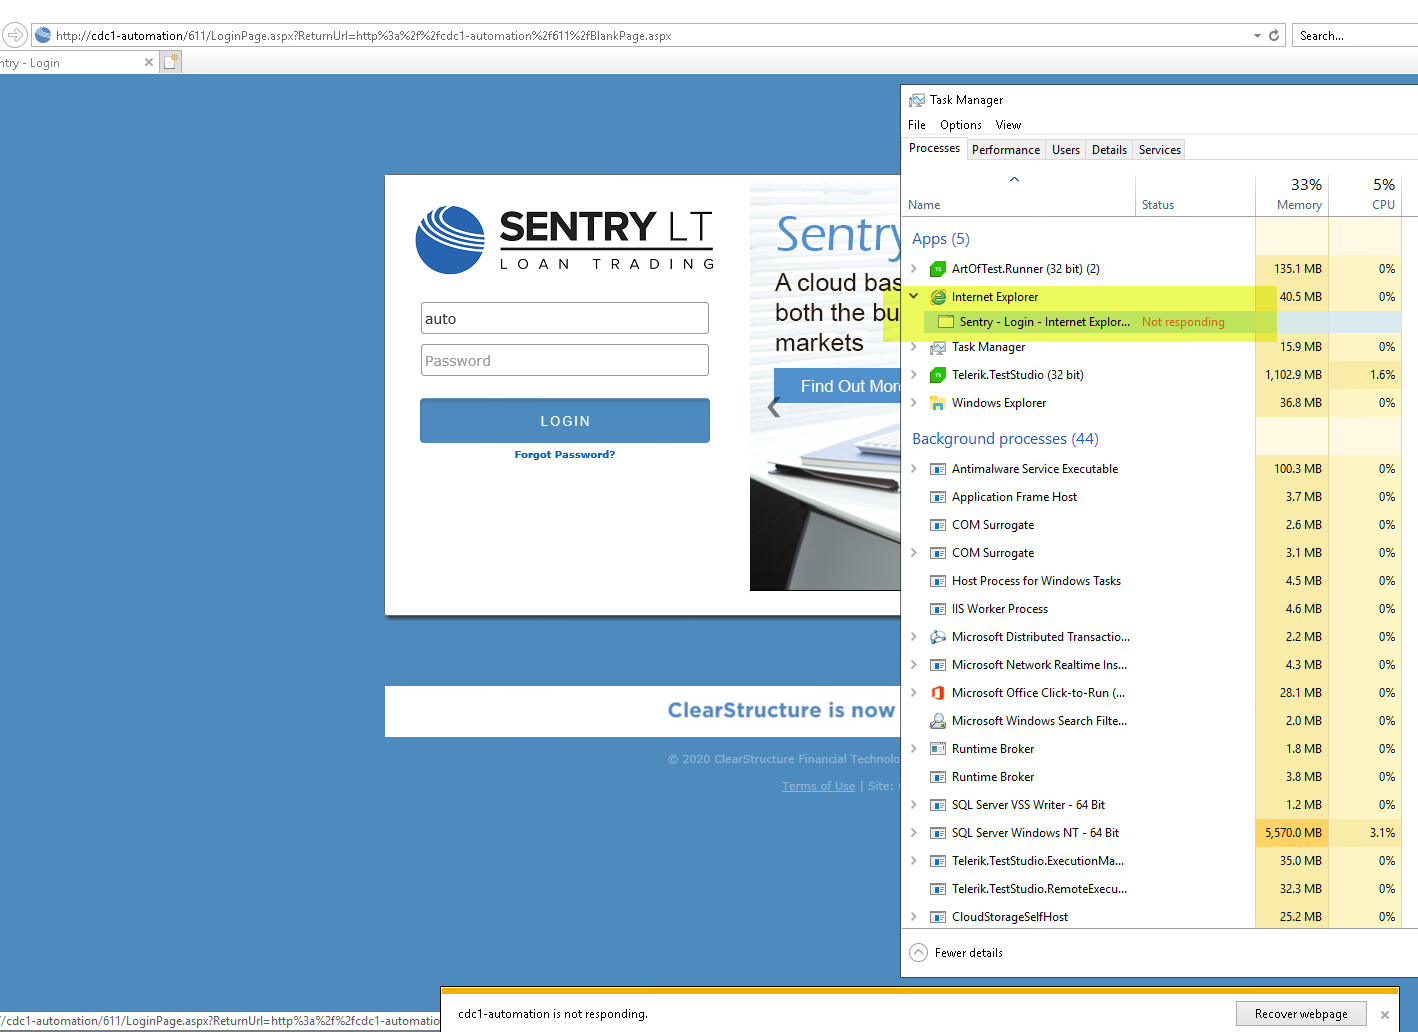
Task: Expand the SQL Server Windows NT entry
Action: [914, 833]
